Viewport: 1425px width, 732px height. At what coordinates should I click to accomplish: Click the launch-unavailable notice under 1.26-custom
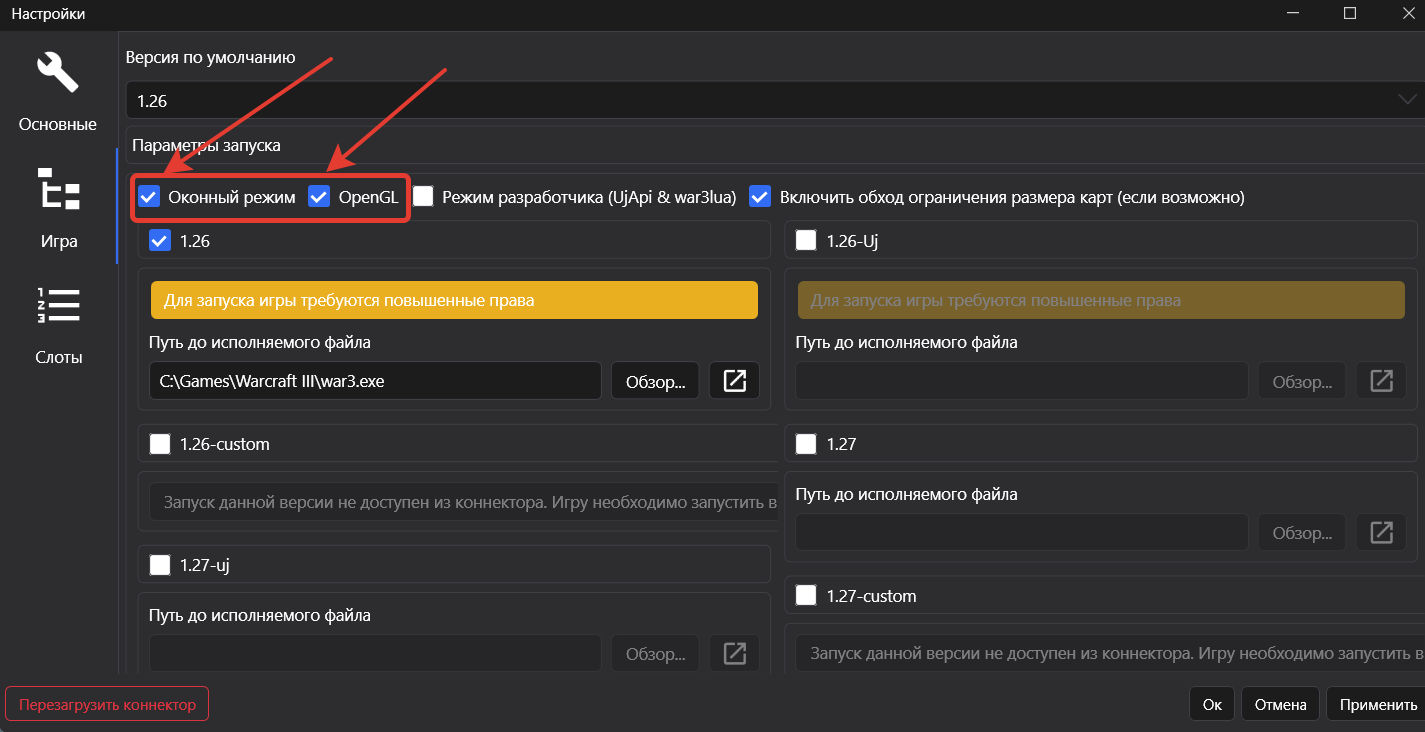point(464,501)
